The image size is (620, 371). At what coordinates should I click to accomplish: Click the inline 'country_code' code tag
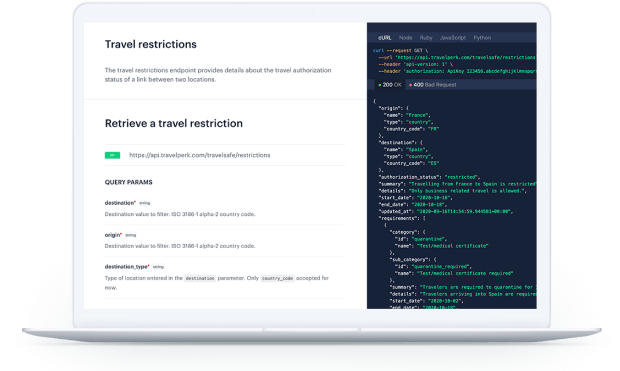click(277, 278)
